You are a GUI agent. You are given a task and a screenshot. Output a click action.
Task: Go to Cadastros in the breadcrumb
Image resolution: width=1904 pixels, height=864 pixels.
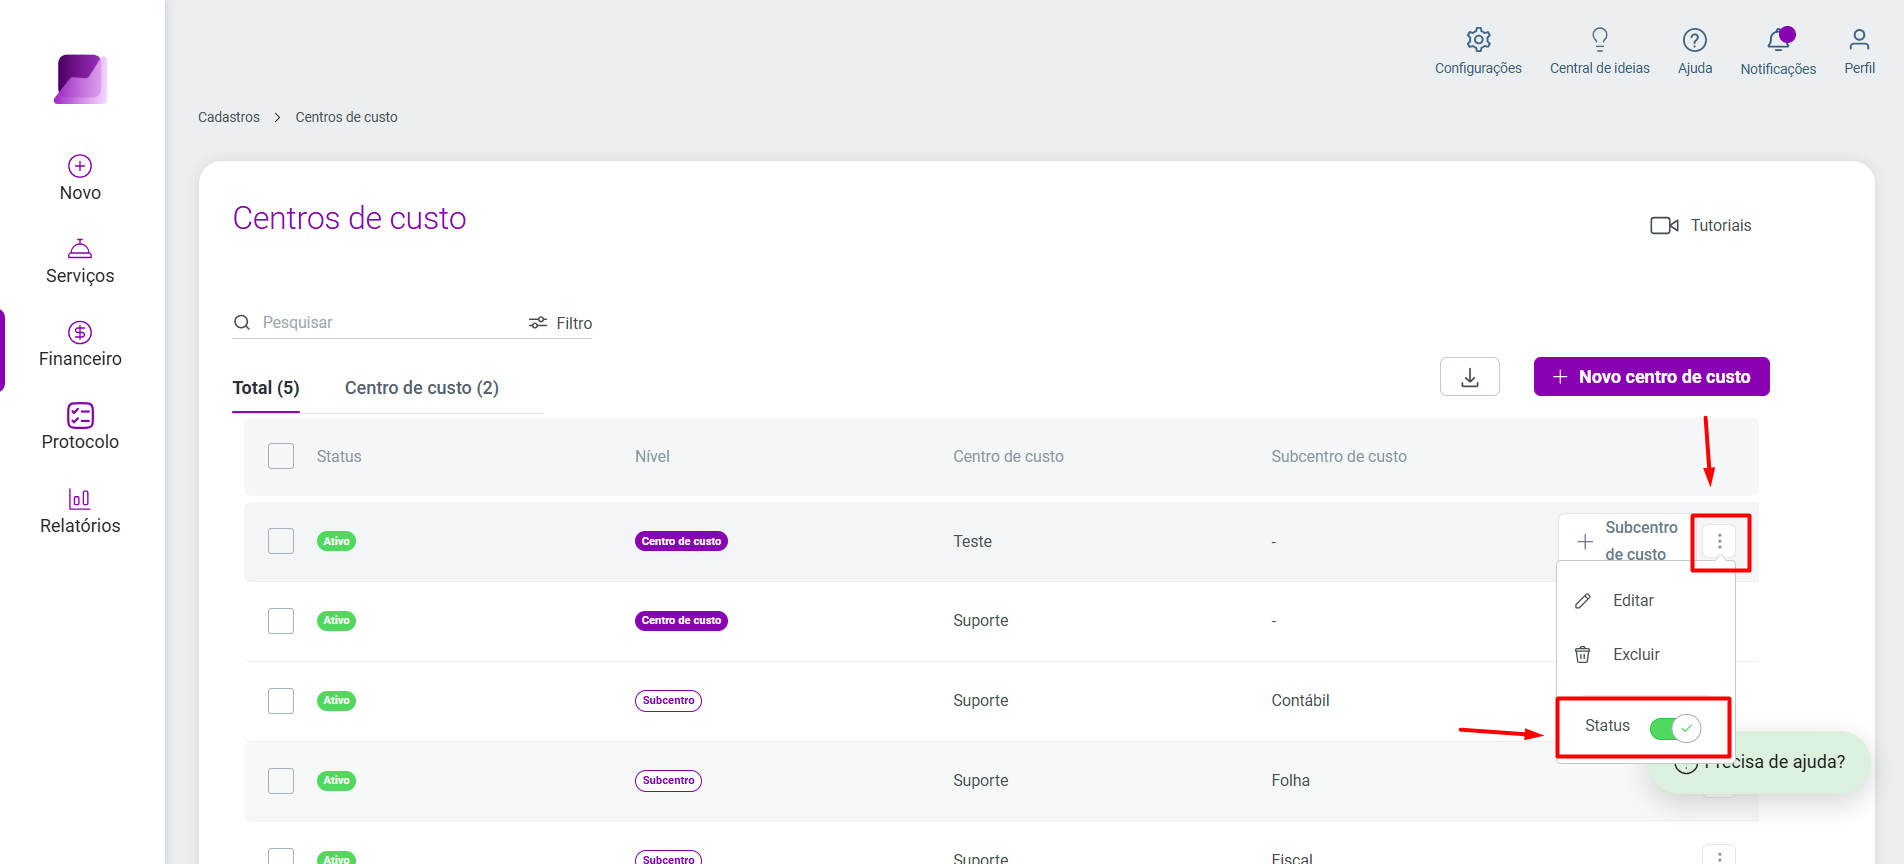tap(229, 117)
